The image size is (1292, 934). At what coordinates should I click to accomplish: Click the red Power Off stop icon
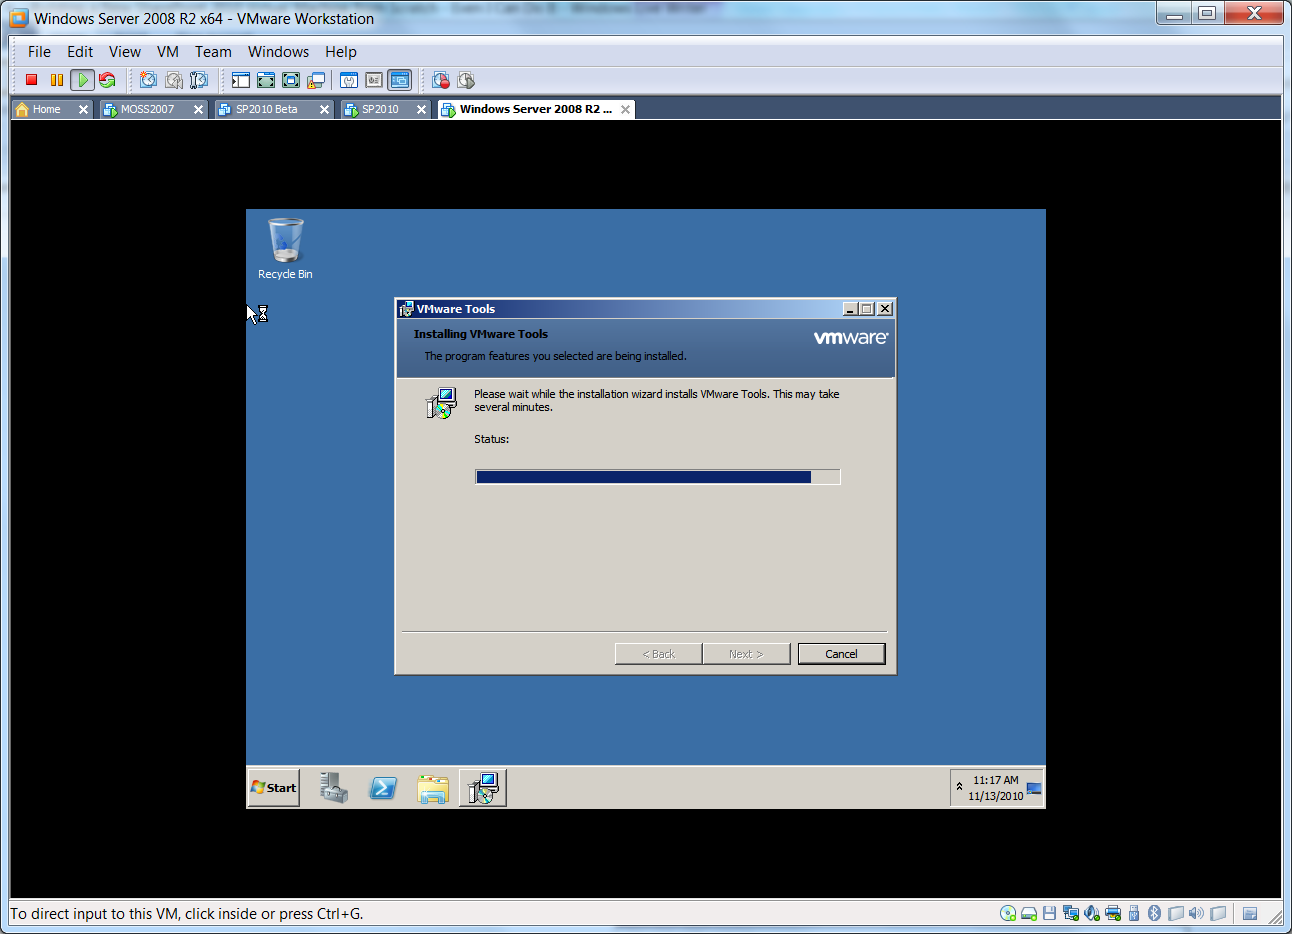coord(31,80)
